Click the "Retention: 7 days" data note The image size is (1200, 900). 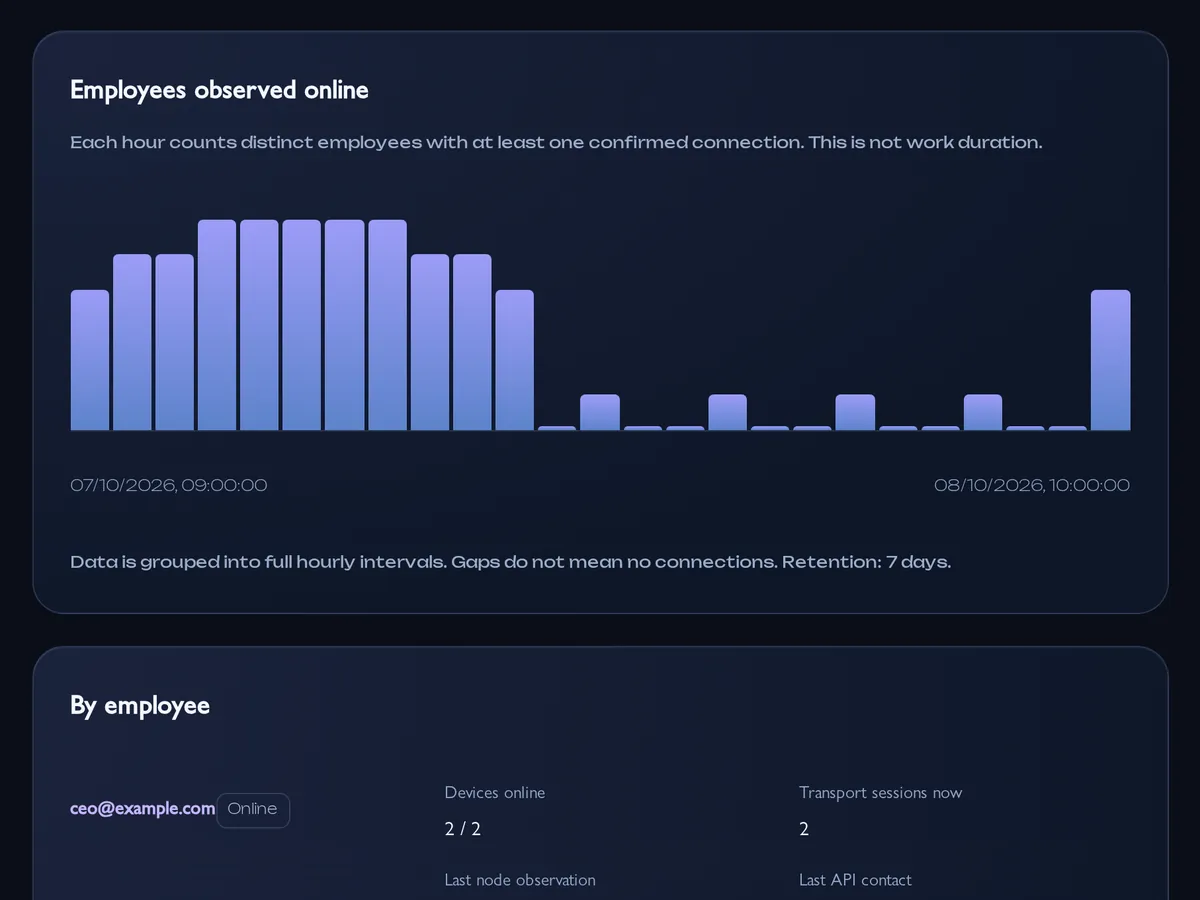(x=510, y=562)
